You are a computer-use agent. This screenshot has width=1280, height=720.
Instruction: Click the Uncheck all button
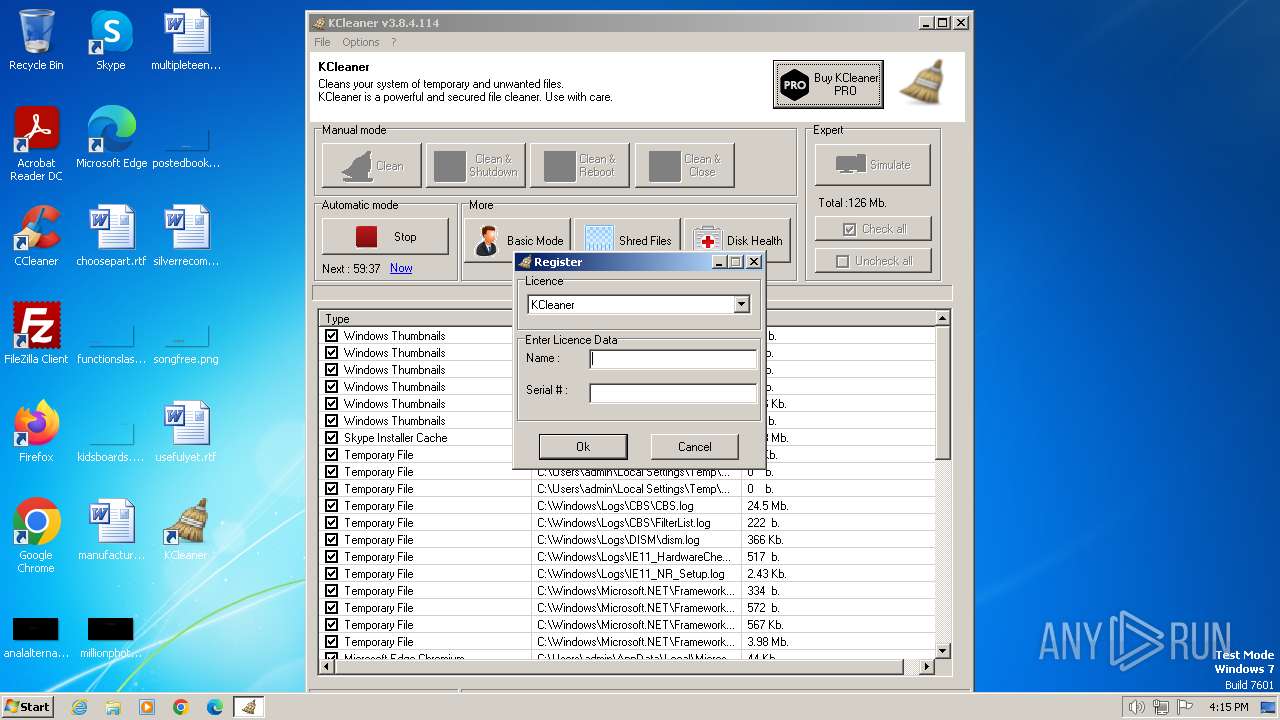coord(873,261)
